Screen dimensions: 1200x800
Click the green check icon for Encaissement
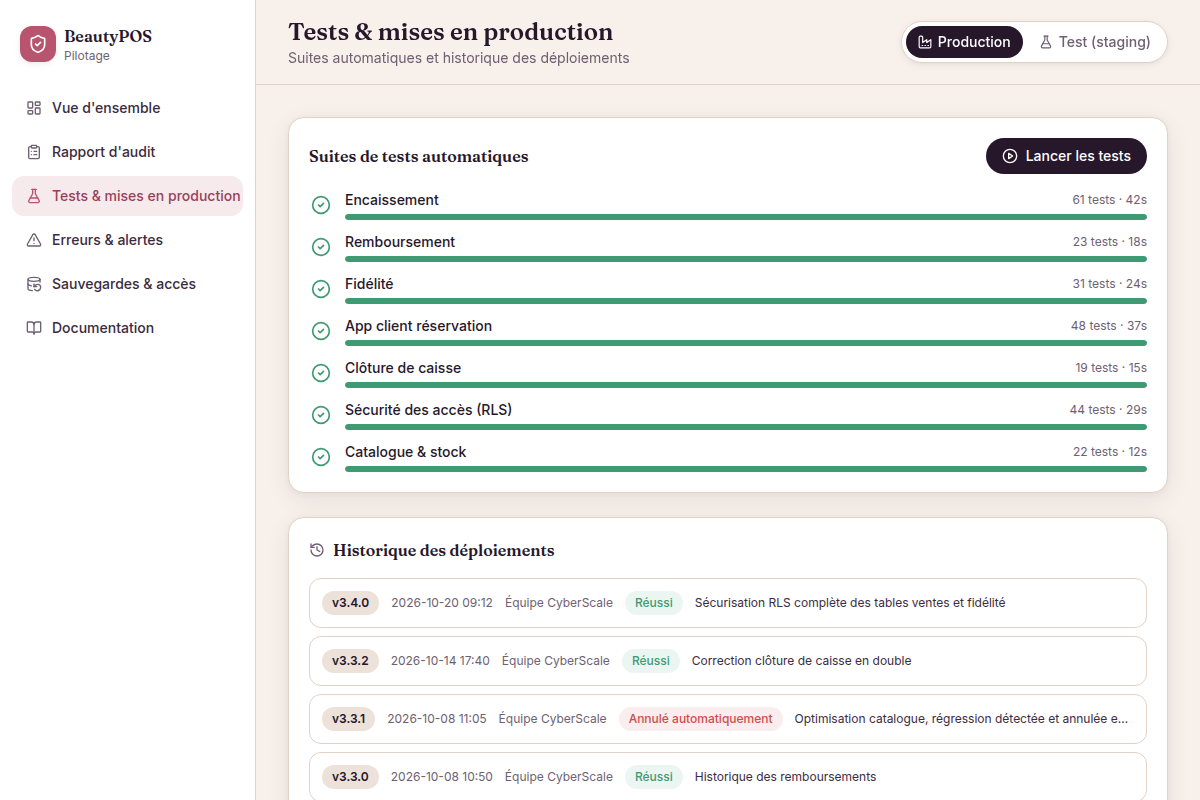pyautogui.click(x=321, y=205)
